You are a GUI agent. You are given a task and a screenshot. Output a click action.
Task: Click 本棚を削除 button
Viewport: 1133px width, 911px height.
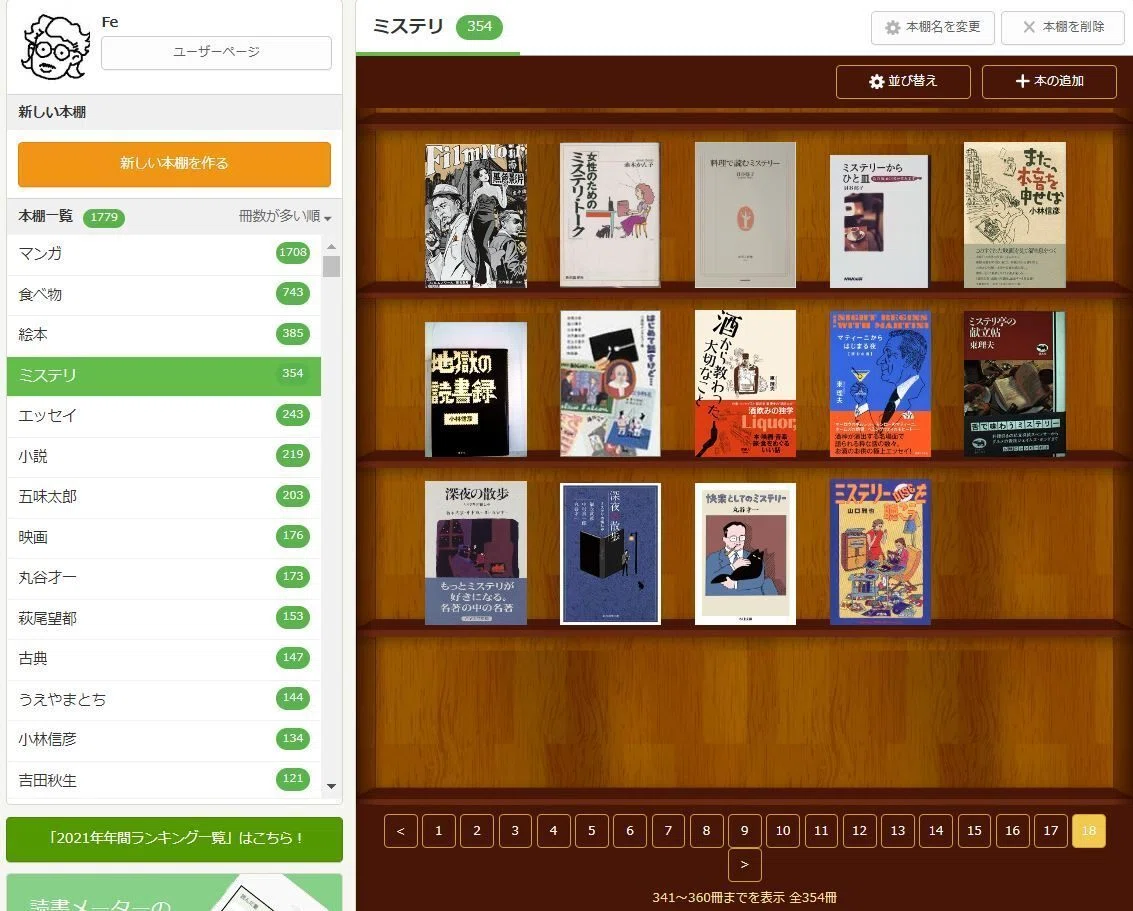(1063, 27)
